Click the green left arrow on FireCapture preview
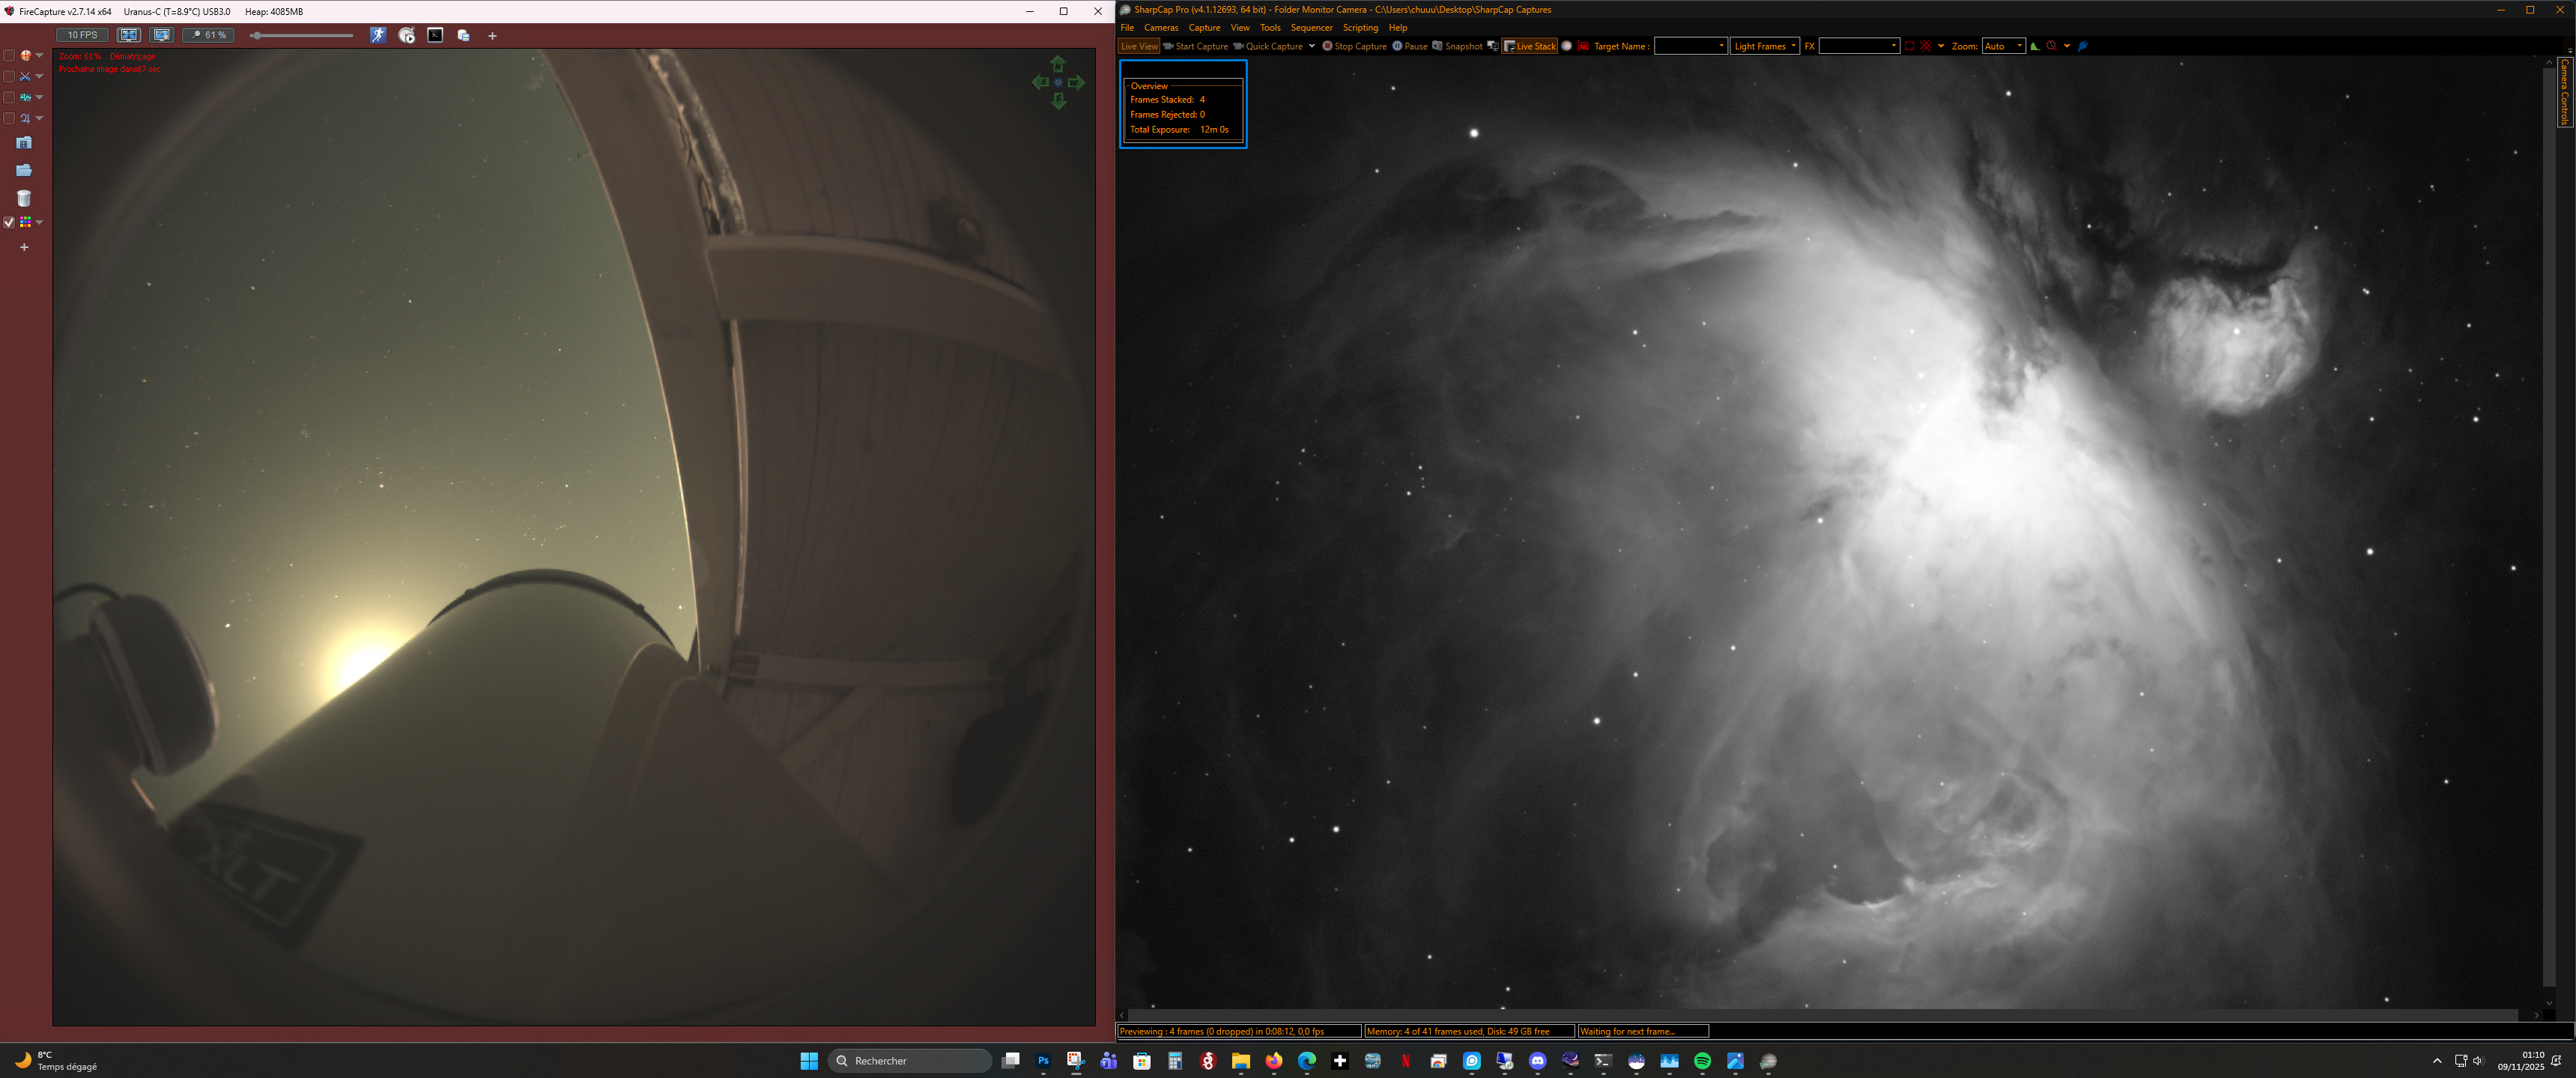 coord(1040,83)
